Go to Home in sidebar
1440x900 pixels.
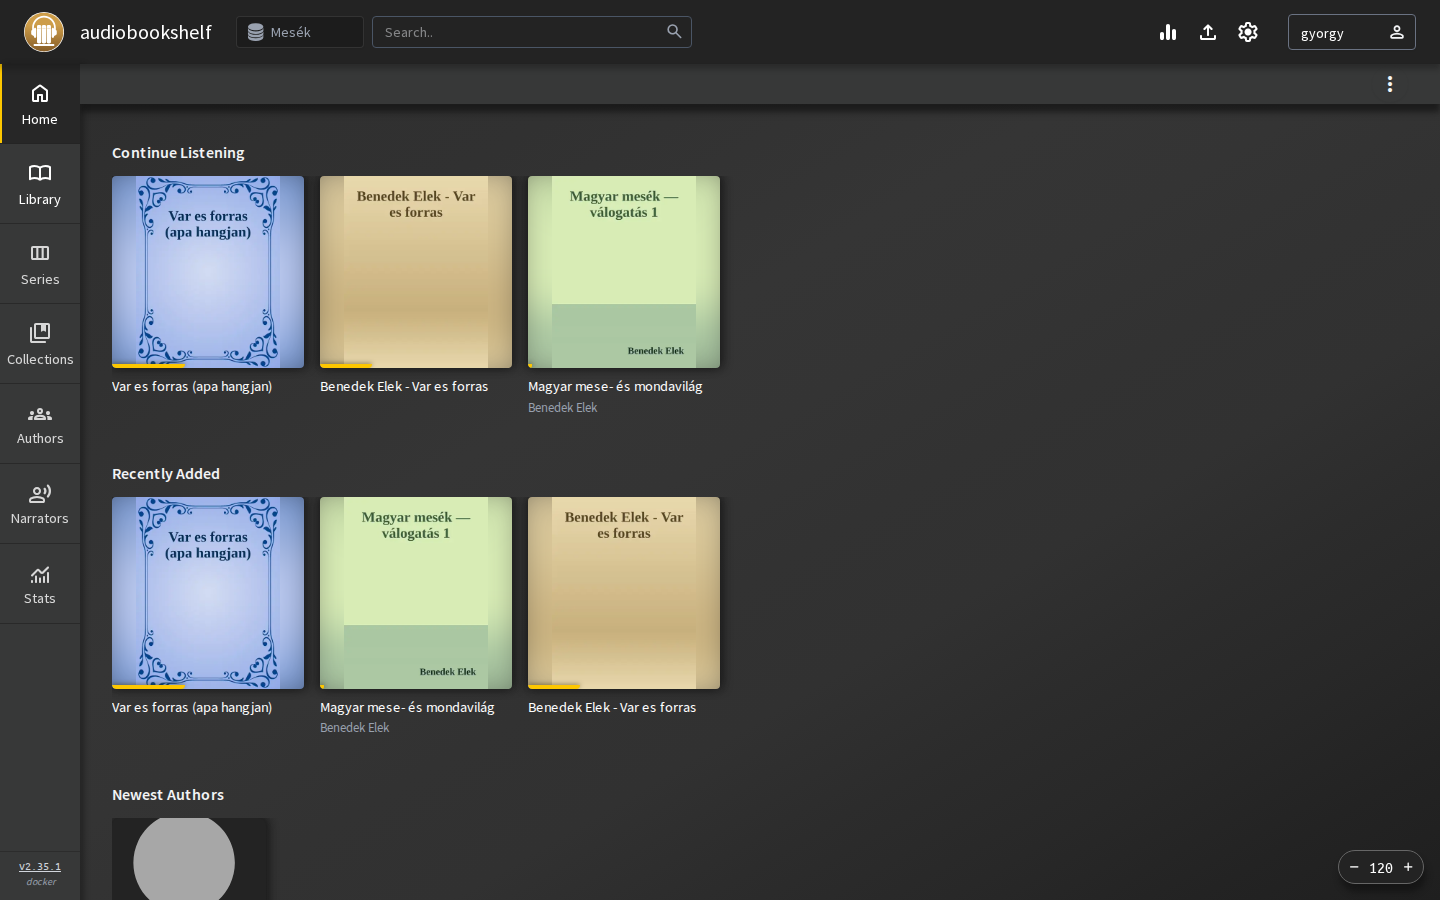click(40, 104)
